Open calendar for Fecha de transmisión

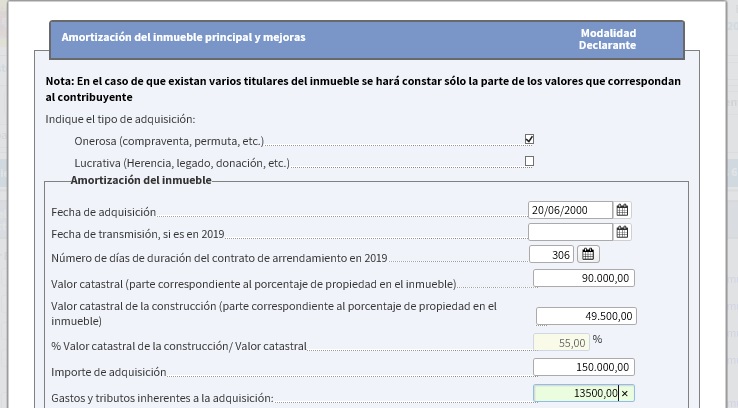tap(622, 232)
